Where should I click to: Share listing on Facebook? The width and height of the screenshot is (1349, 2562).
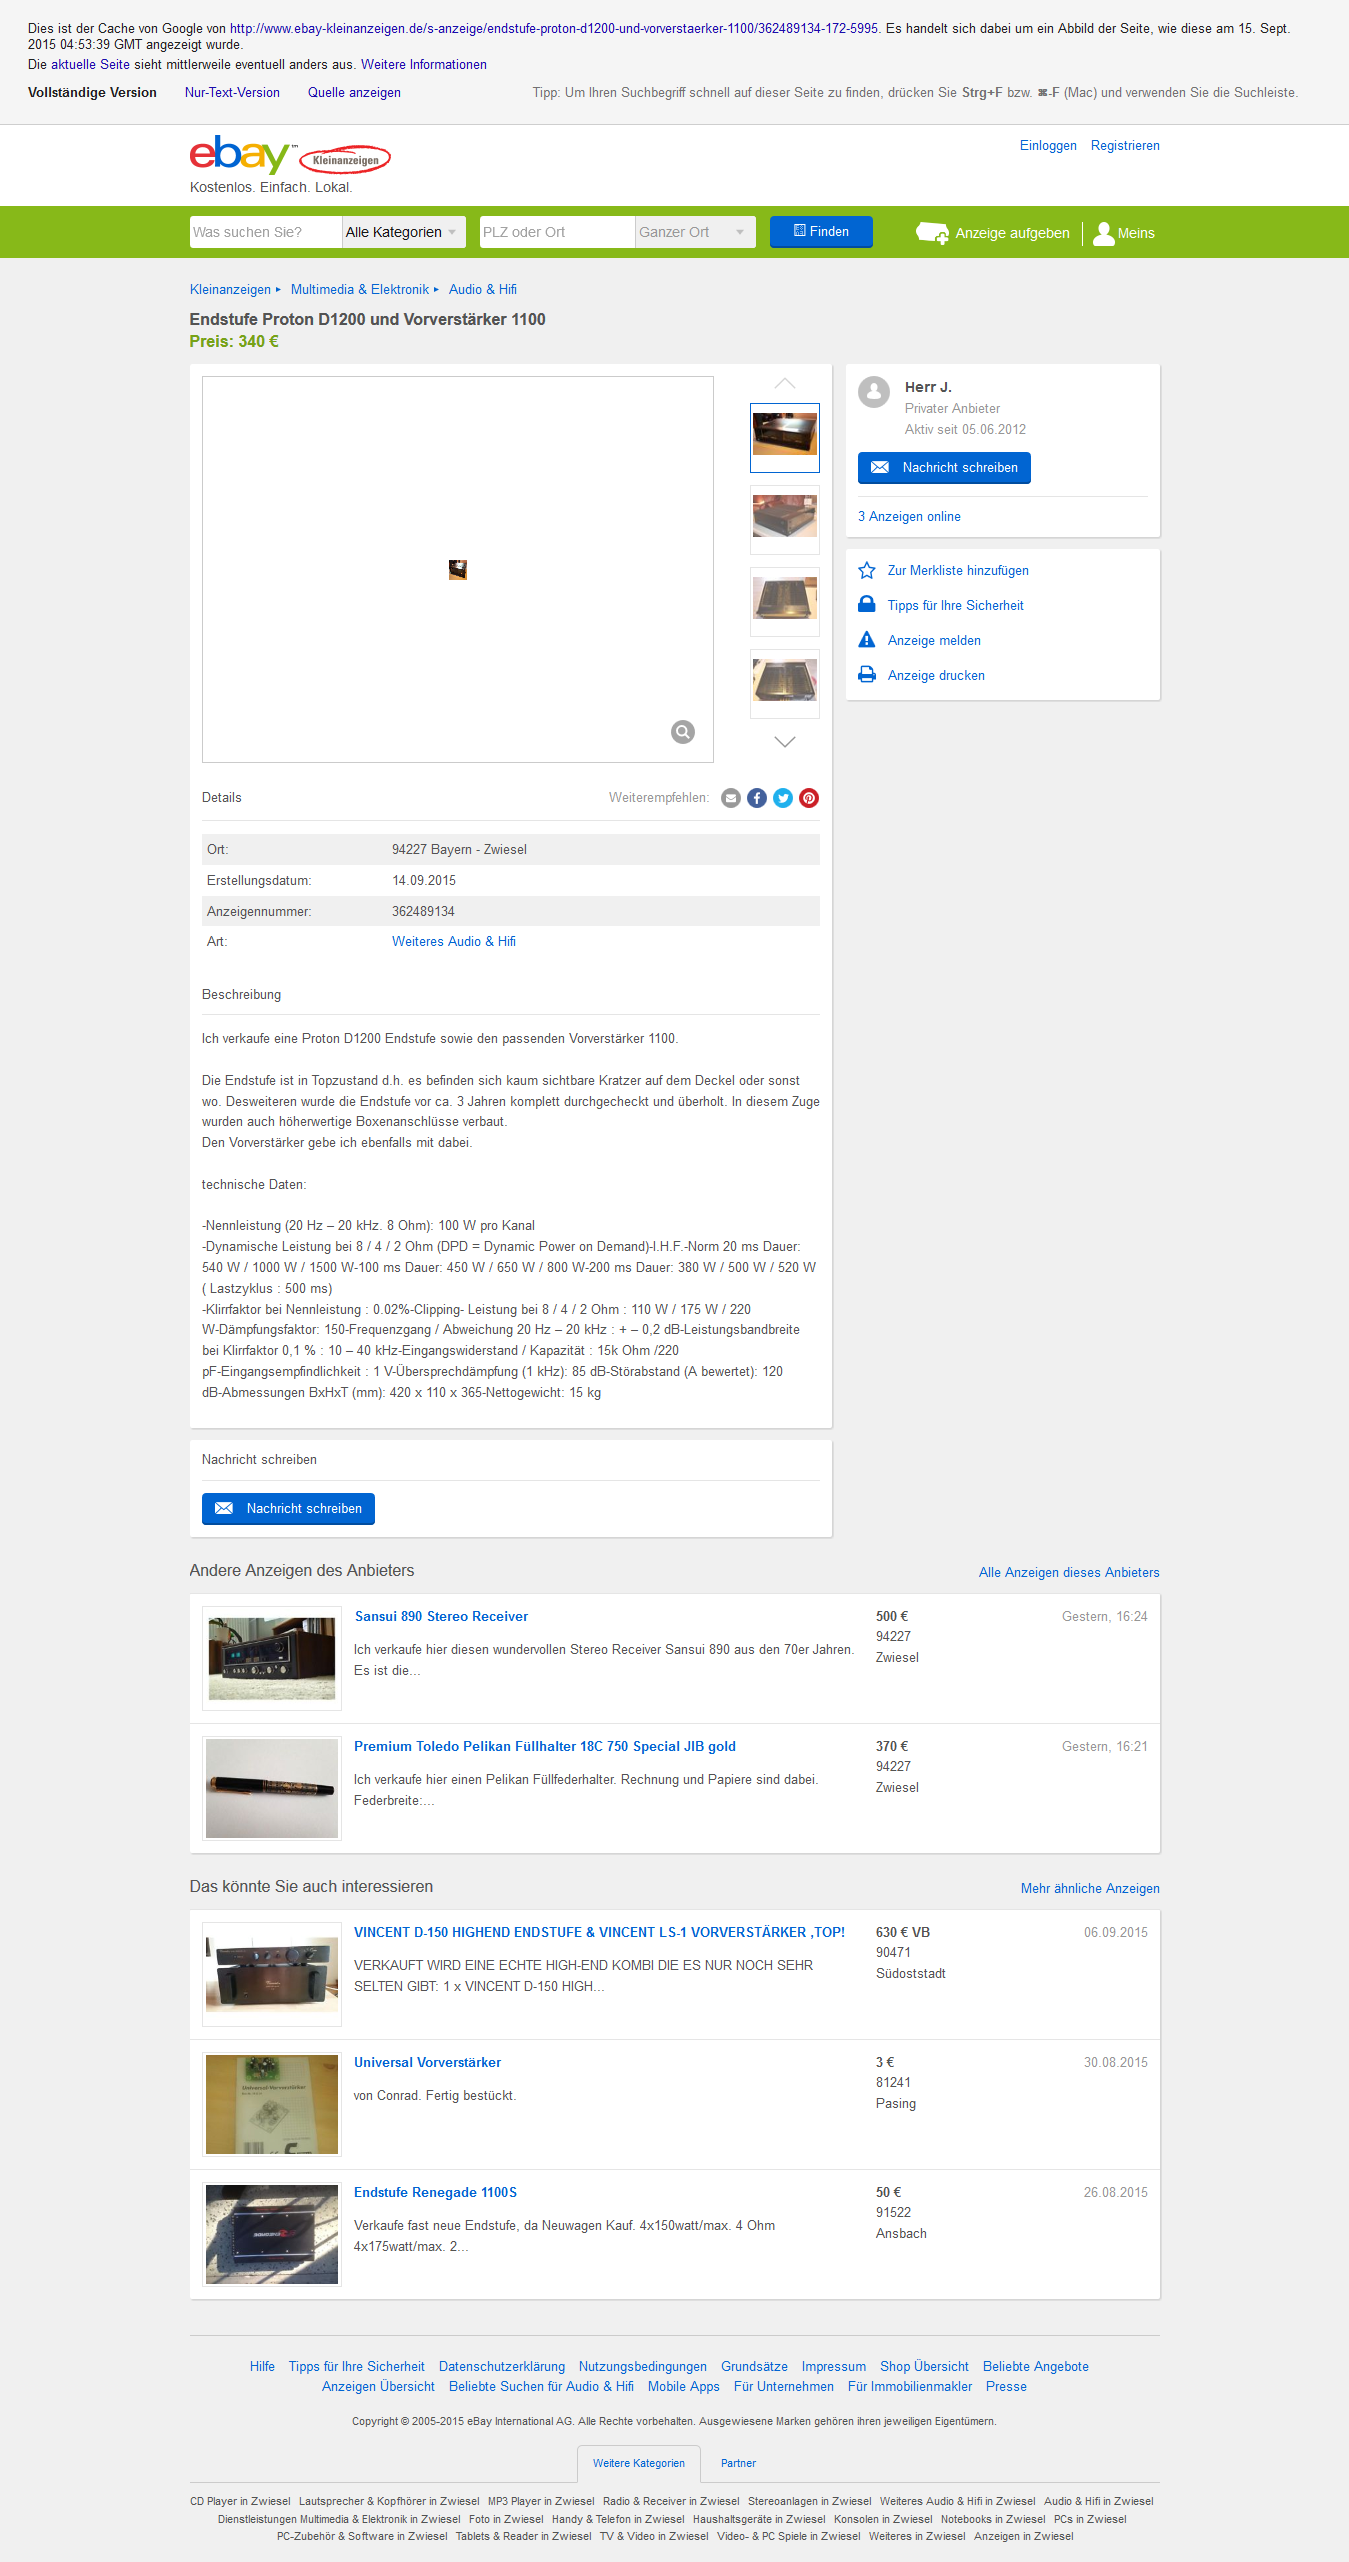point(757,798)
